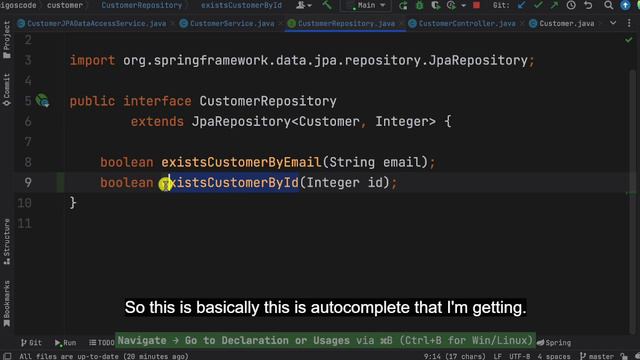Image resolution: width=640 pixels, height=360 pixels.
Task: Open the TODO tool window button
Action: (102, 342)
